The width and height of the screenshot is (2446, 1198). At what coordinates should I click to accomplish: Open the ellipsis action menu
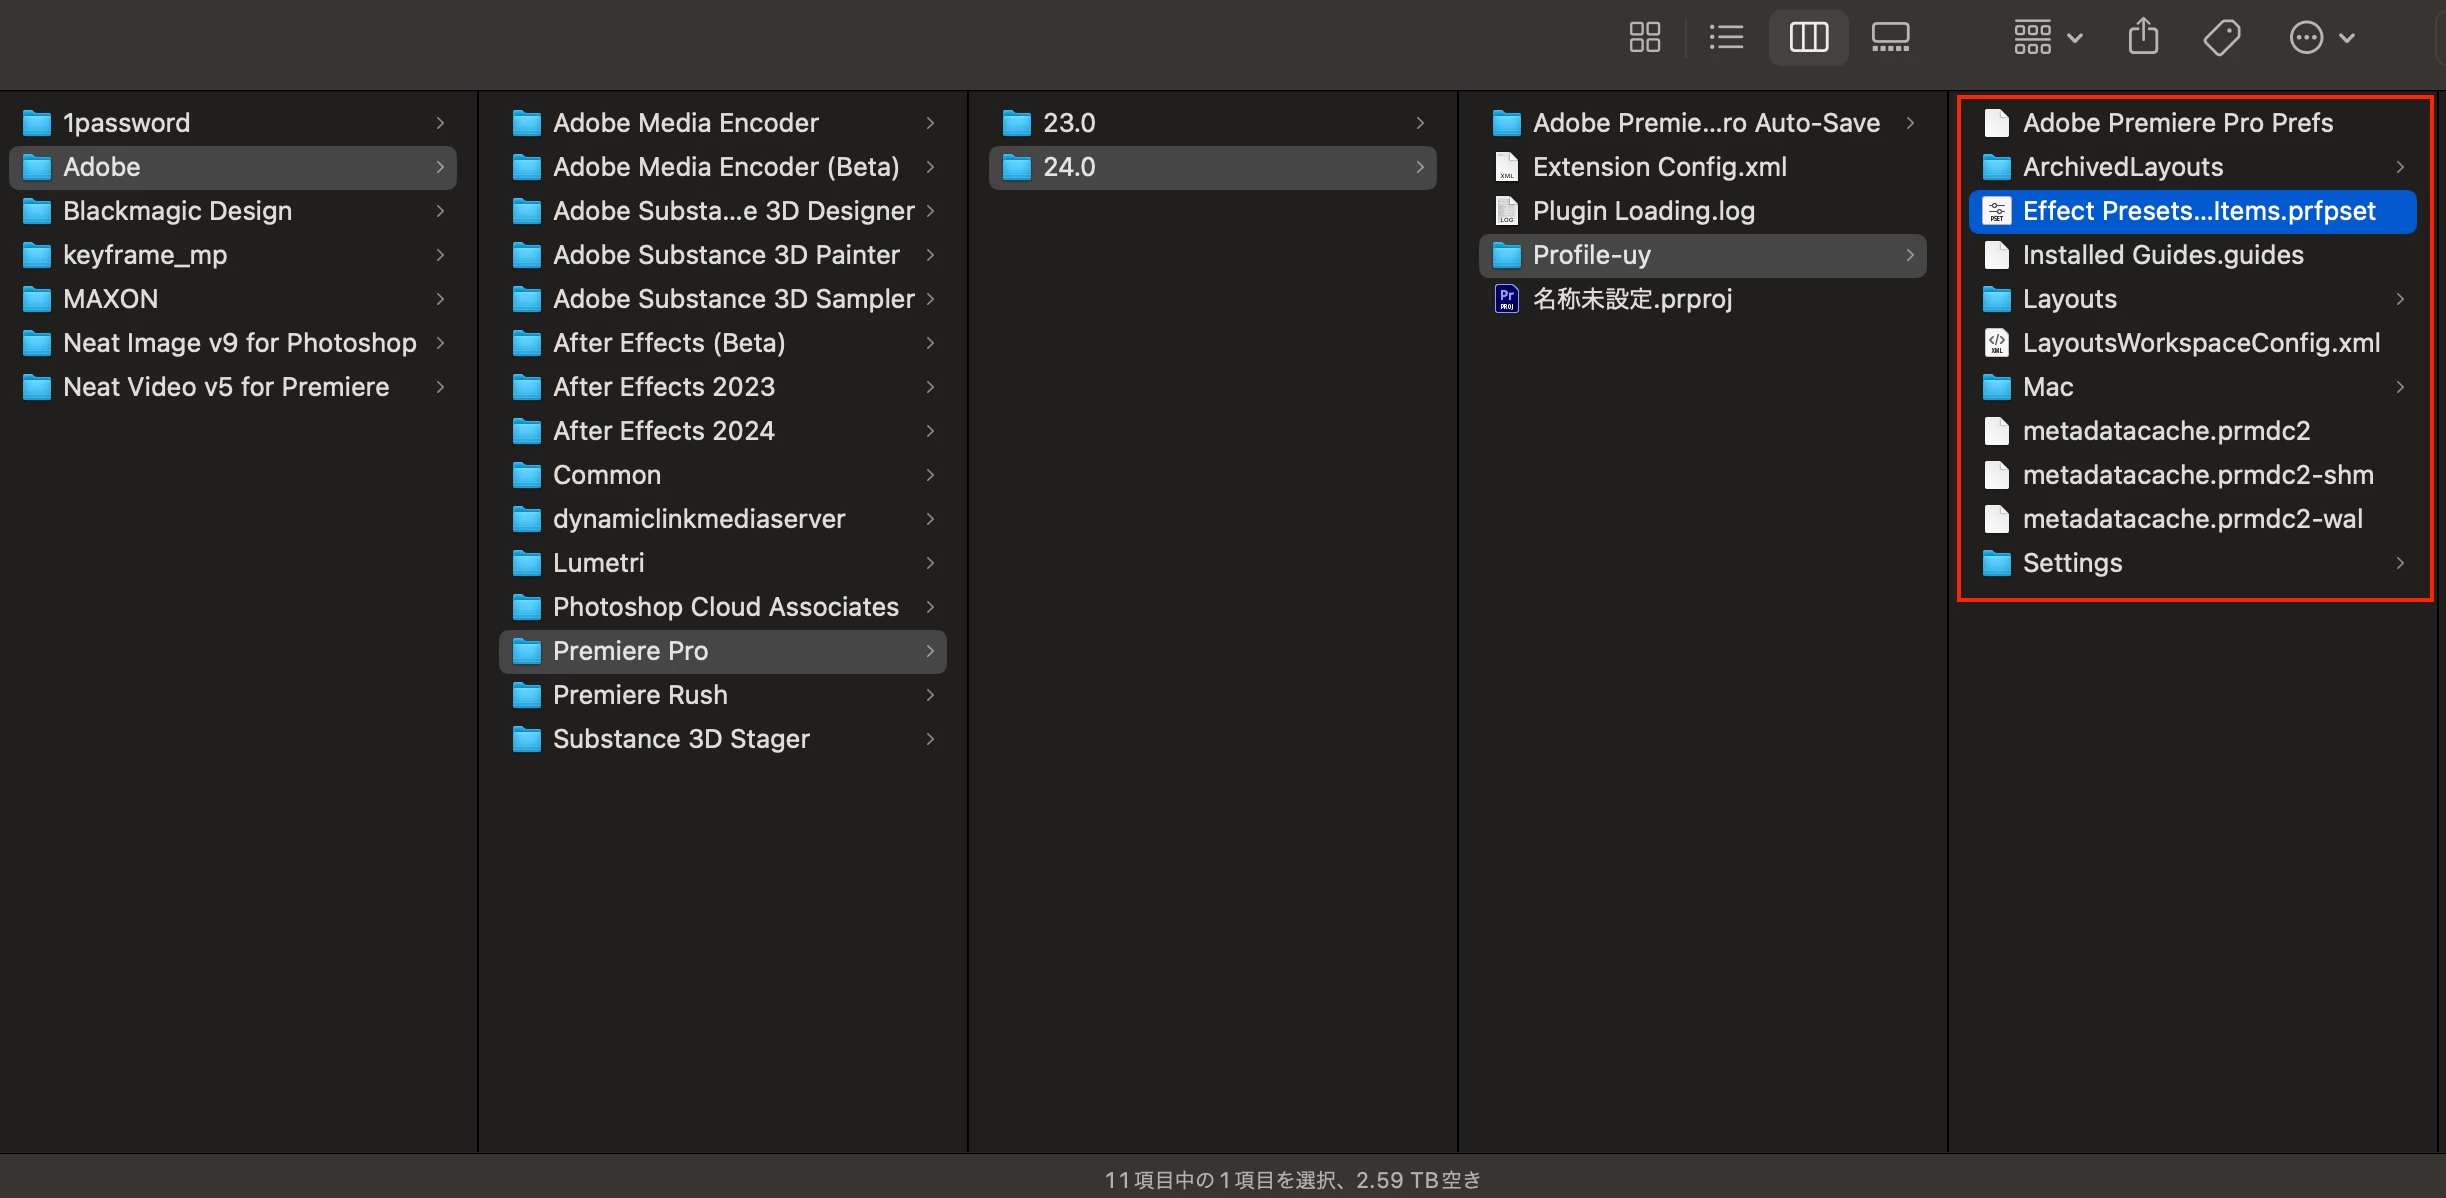coord(2320,38)
